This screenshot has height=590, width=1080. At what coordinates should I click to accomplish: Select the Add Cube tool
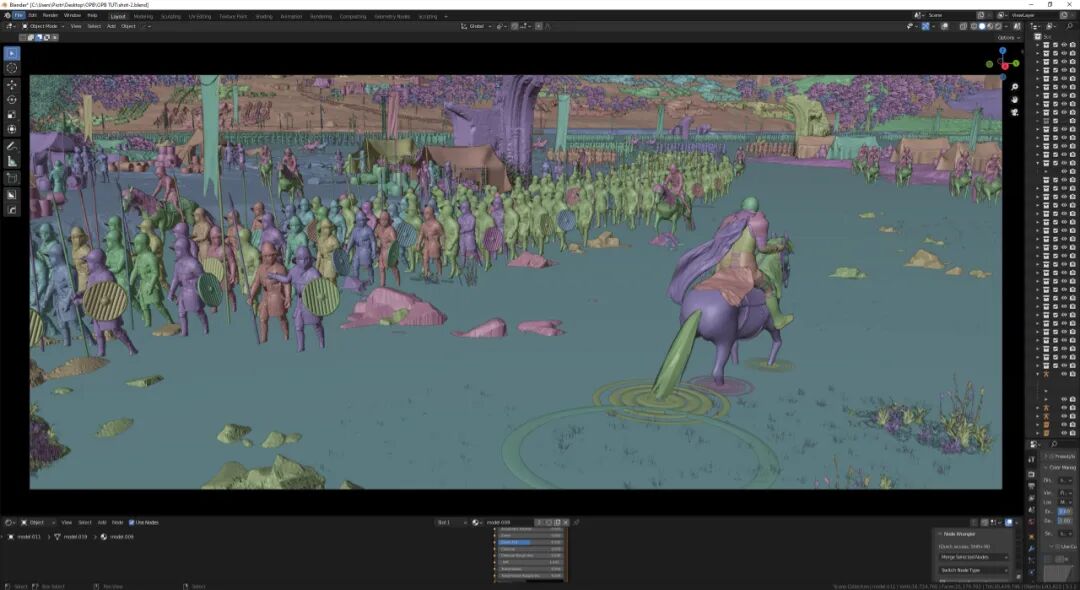click(x=12, y=178)
